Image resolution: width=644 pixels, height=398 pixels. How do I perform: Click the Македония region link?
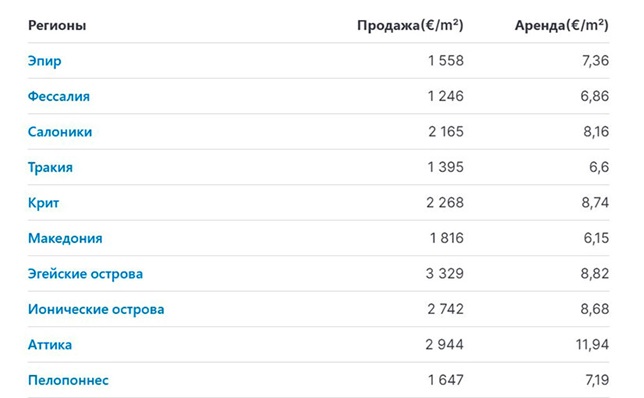pyautogui.click(x=65, y=238)
